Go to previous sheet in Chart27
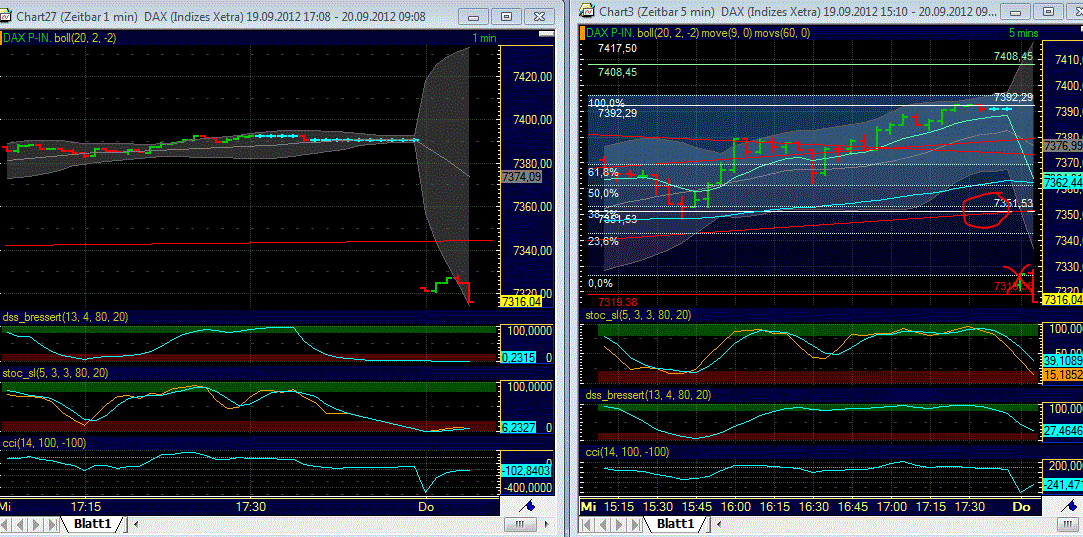1083x537 pixels. (18, 523)
